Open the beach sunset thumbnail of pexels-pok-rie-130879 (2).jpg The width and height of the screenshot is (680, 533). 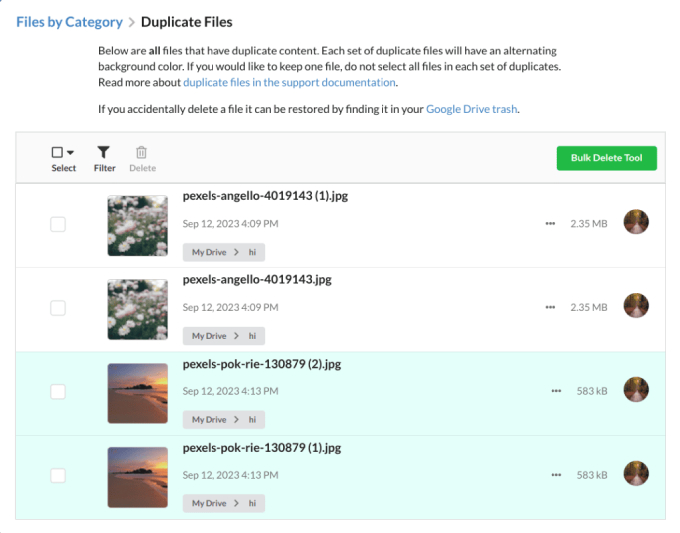[138, 393]
